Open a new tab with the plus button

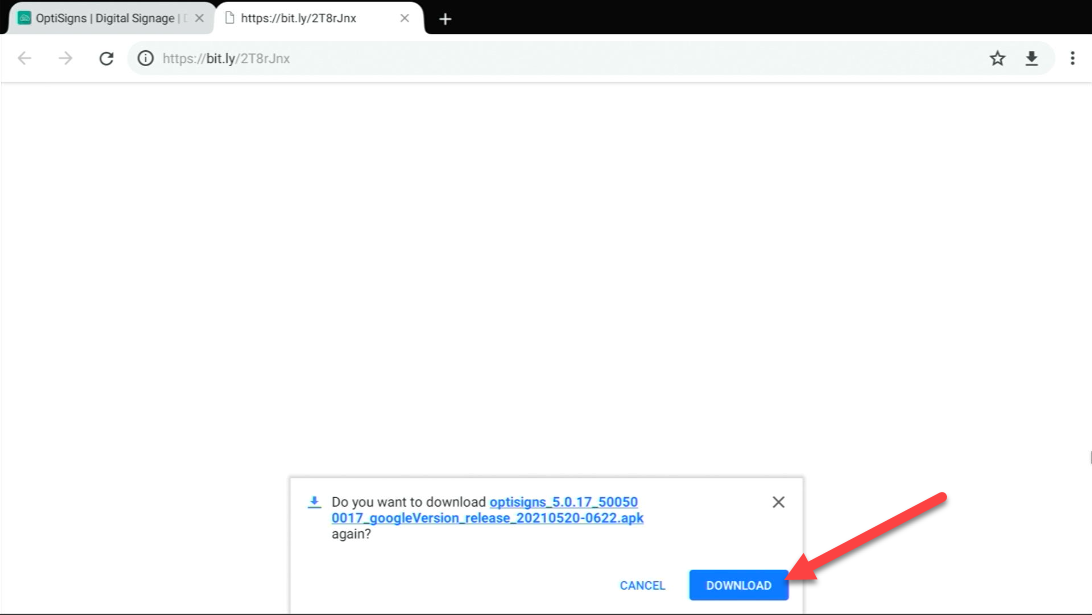[445, 18]
